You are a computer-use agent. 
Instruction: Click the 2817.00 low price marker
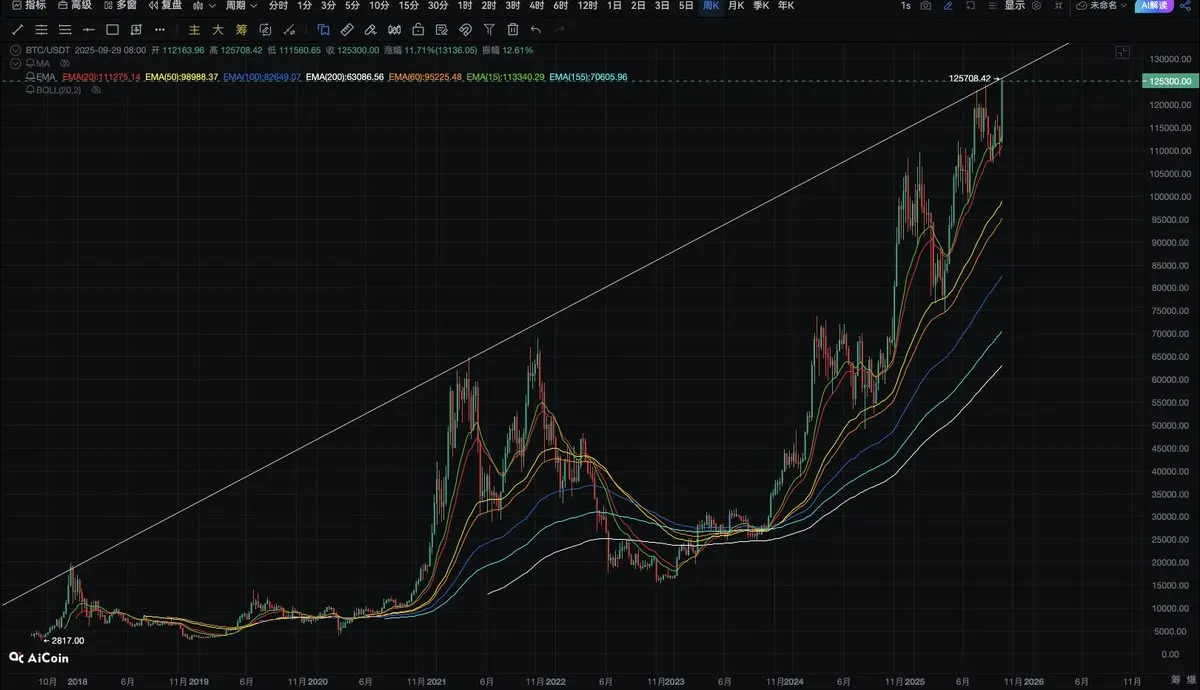click(65, 641)
